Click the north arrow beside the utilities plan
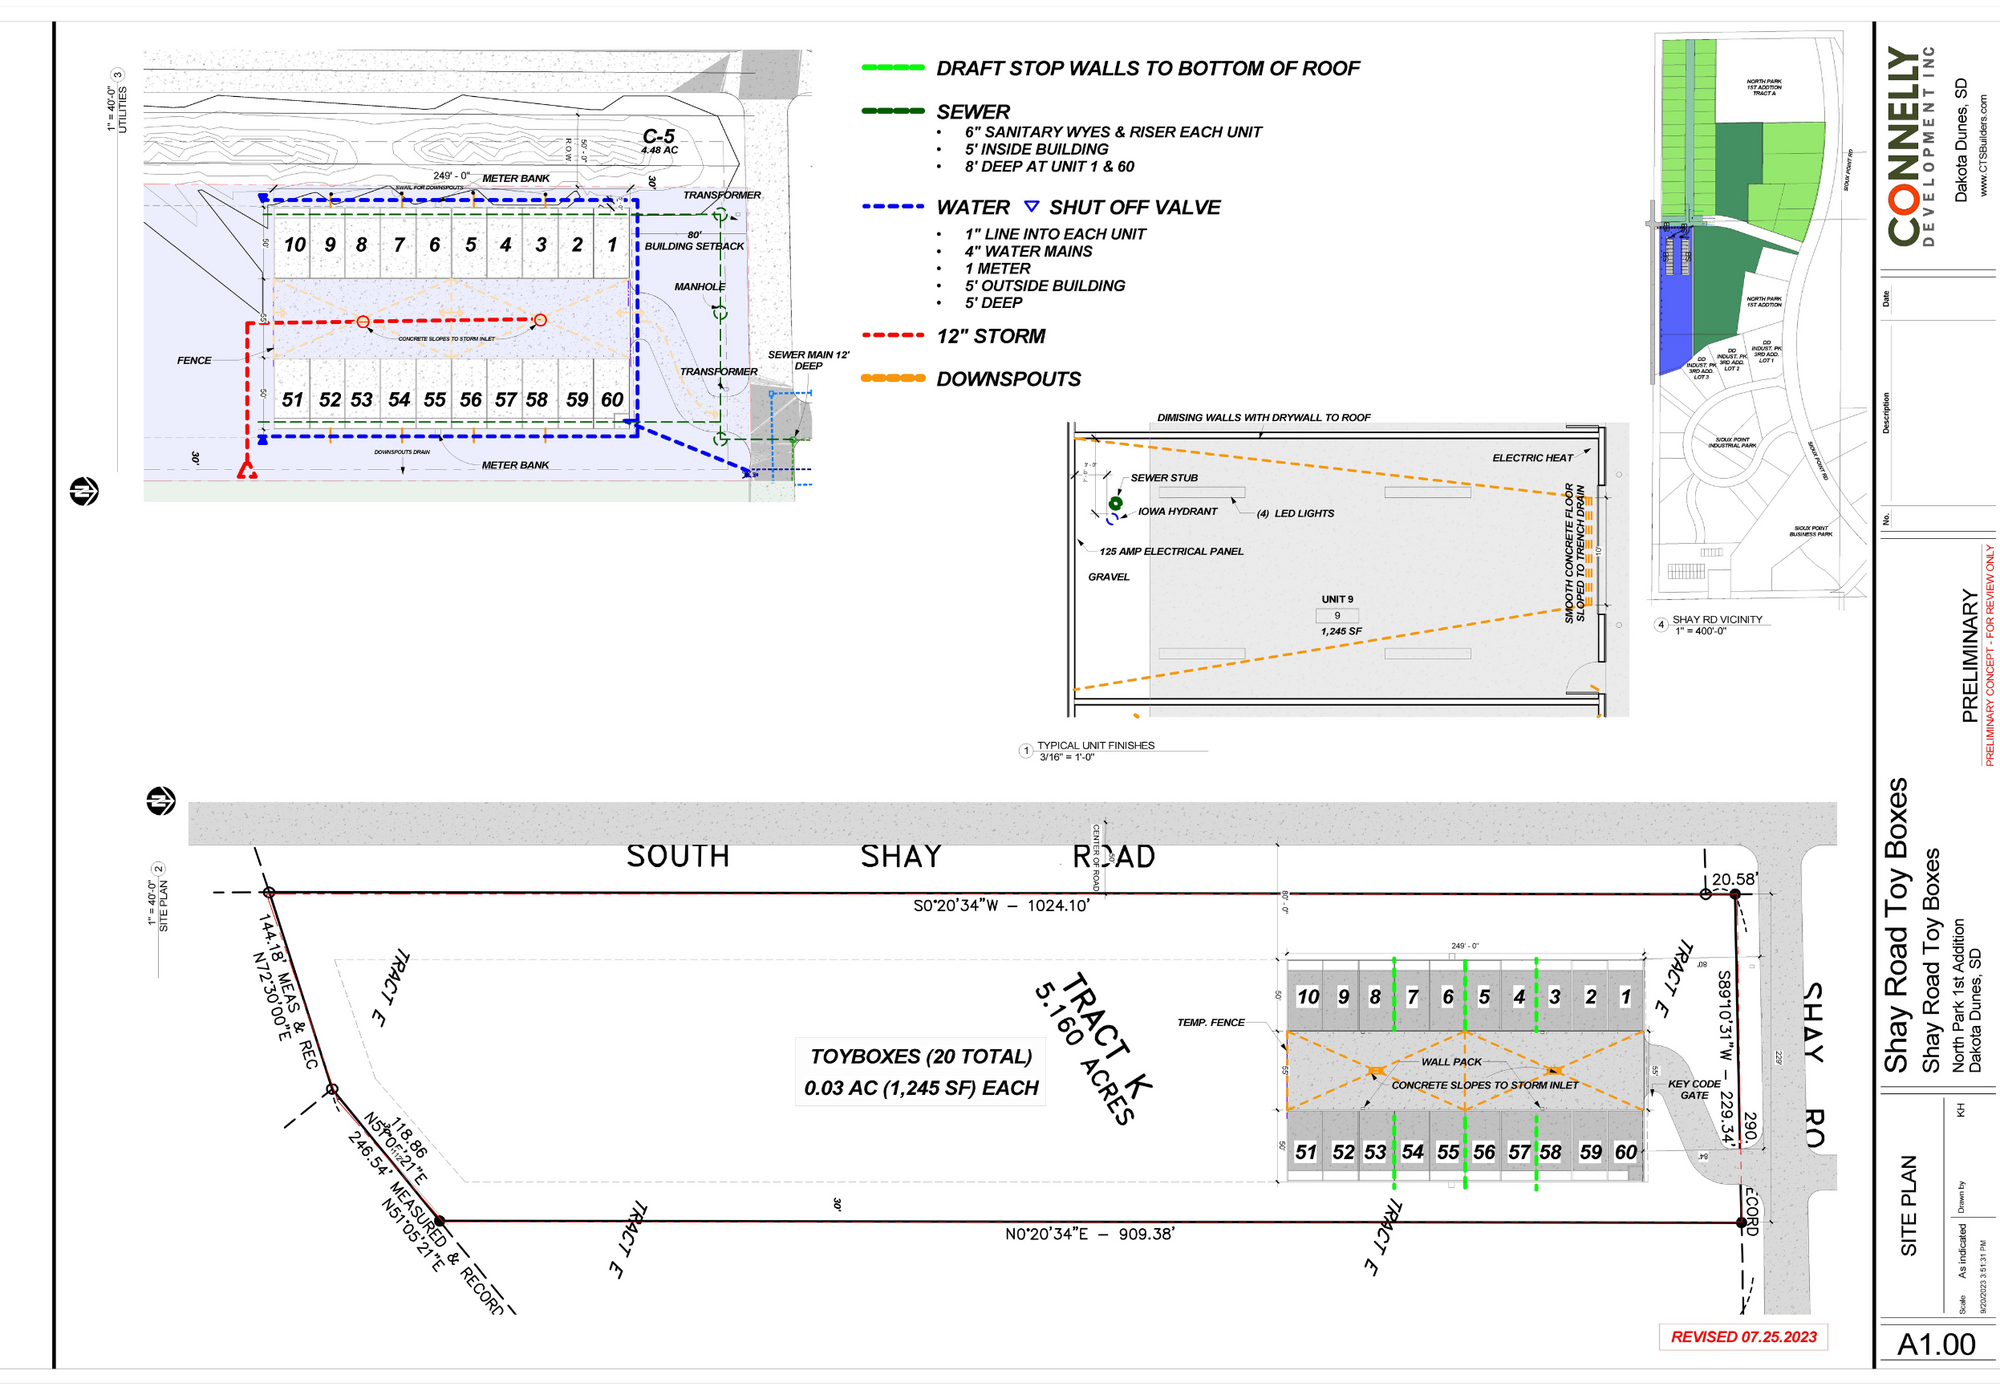Viewport: 2000px width, 1390px height. pos(84,492)
